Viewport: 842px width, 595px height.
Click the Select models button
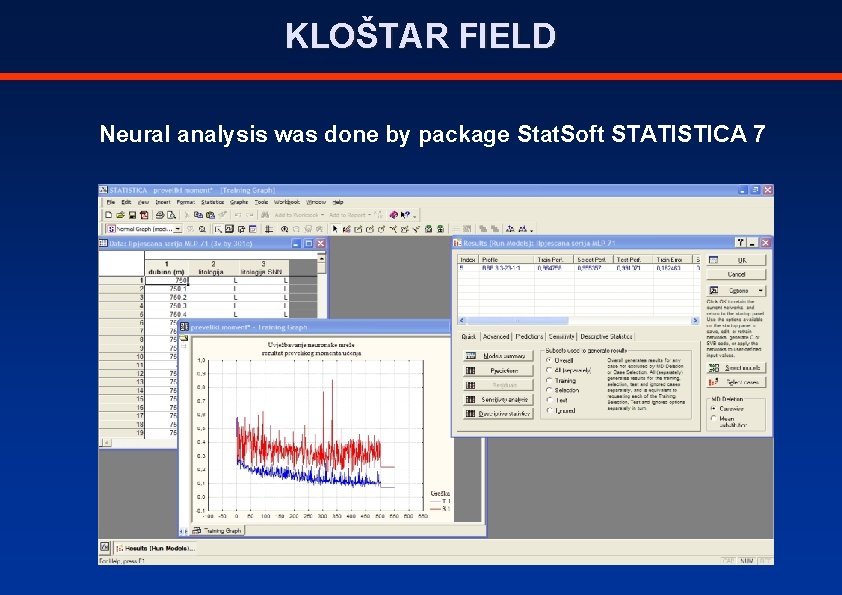click(736, 368)
